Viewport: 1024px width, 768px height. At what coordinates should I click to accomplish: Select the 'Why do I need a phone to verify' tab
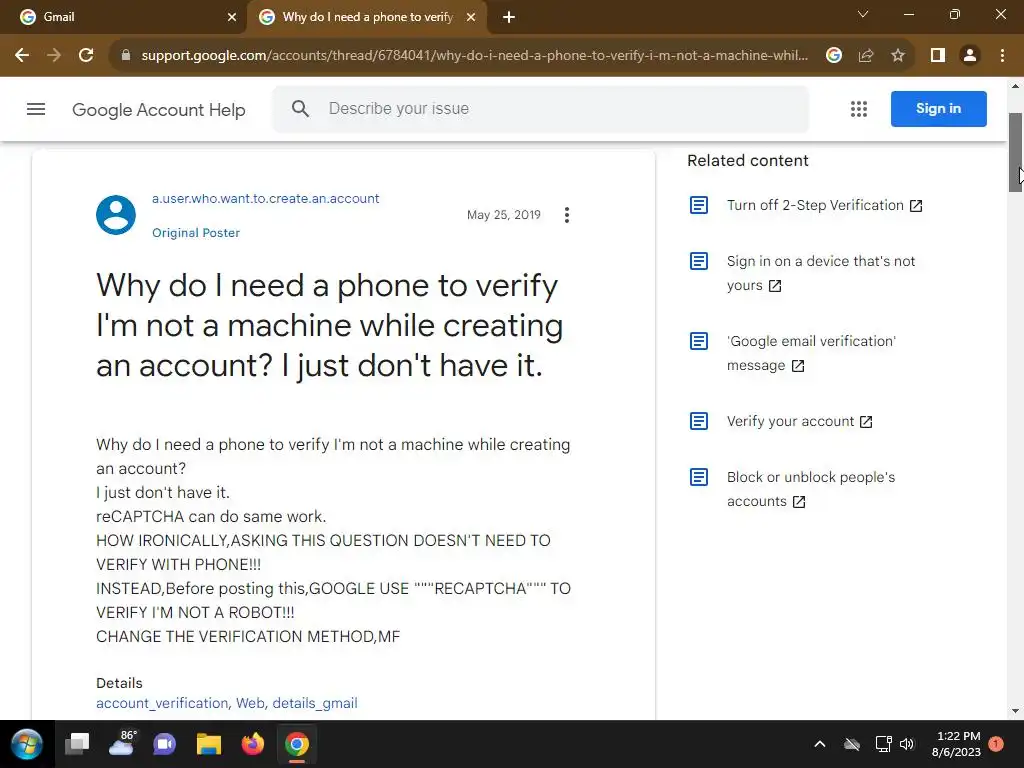pyautogui.click(x=367, y=17)
